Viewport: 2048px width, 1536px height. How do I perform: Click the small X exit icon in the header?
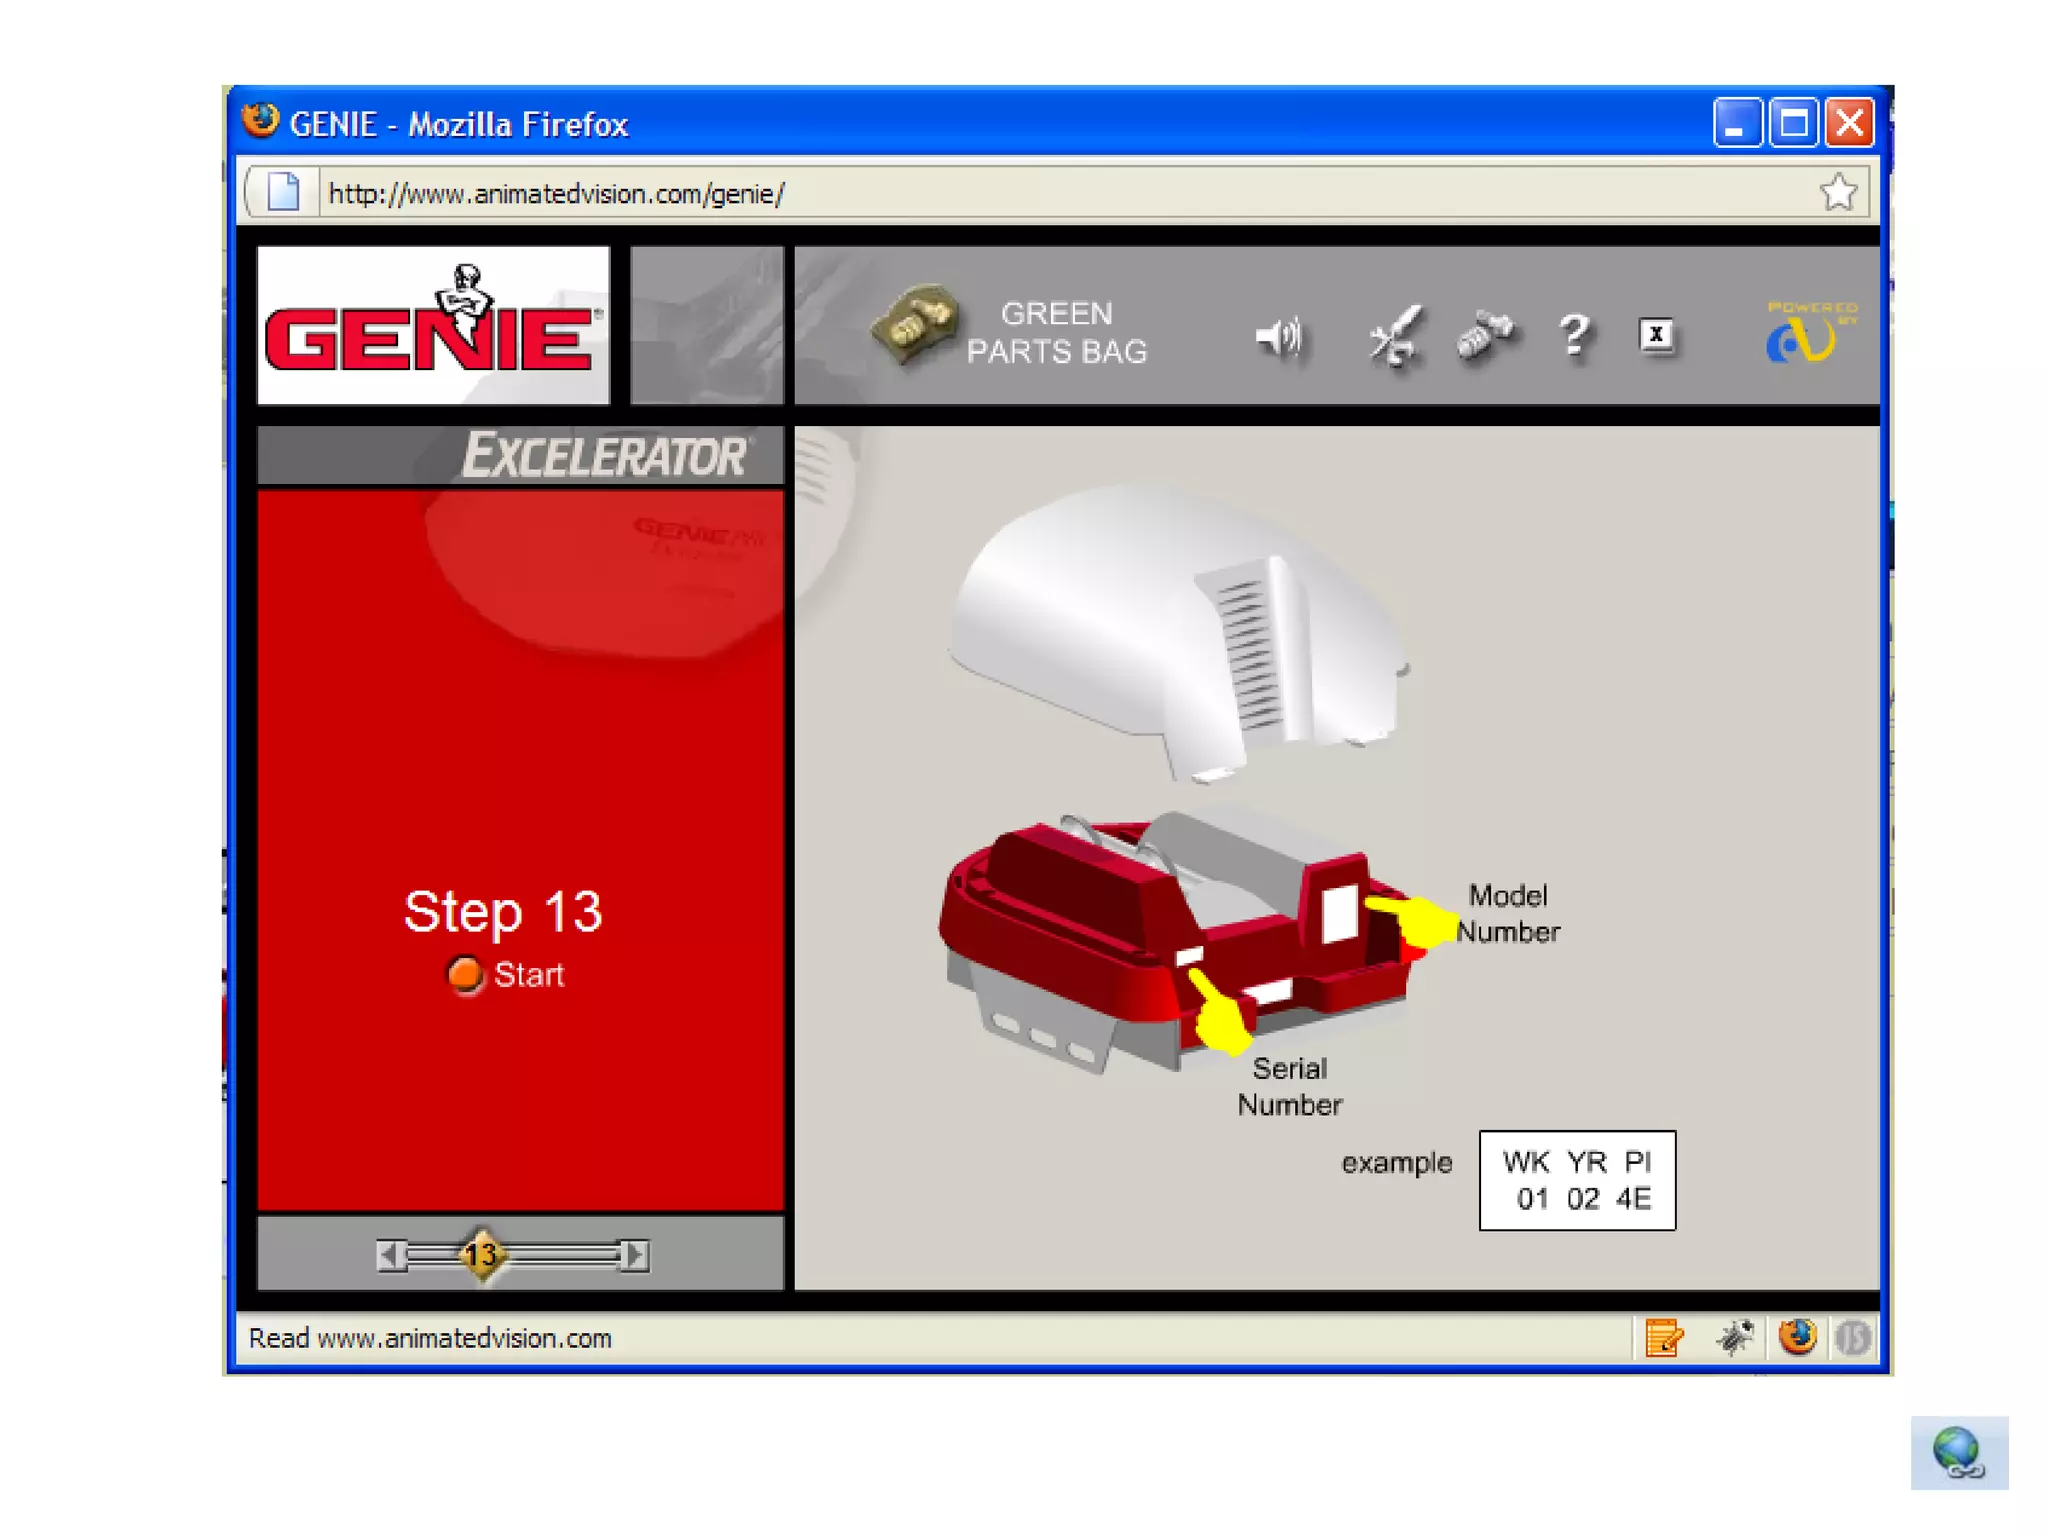click(x=1656, y=335)
